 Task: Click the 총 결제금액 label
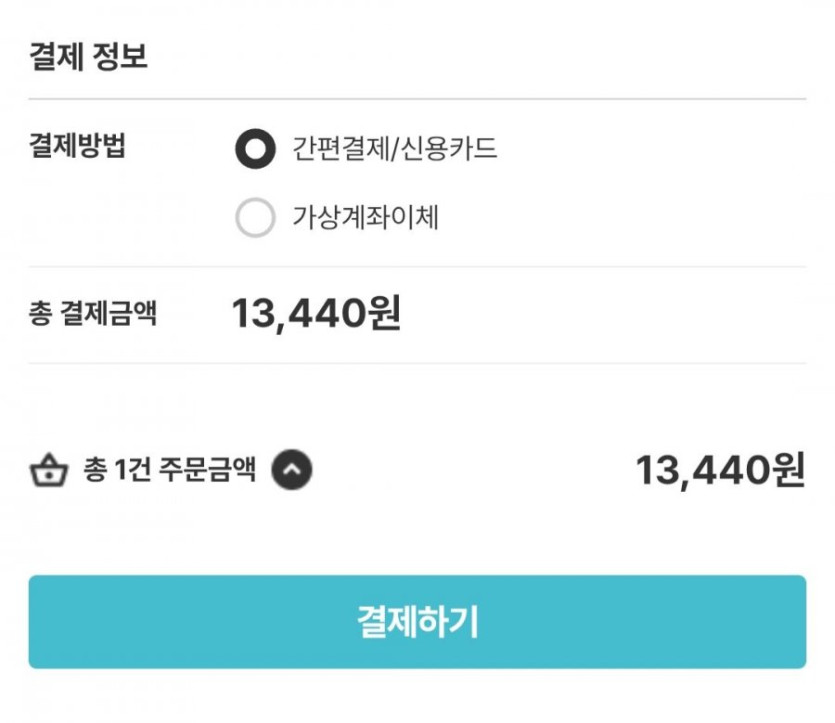tap(92, 314)
